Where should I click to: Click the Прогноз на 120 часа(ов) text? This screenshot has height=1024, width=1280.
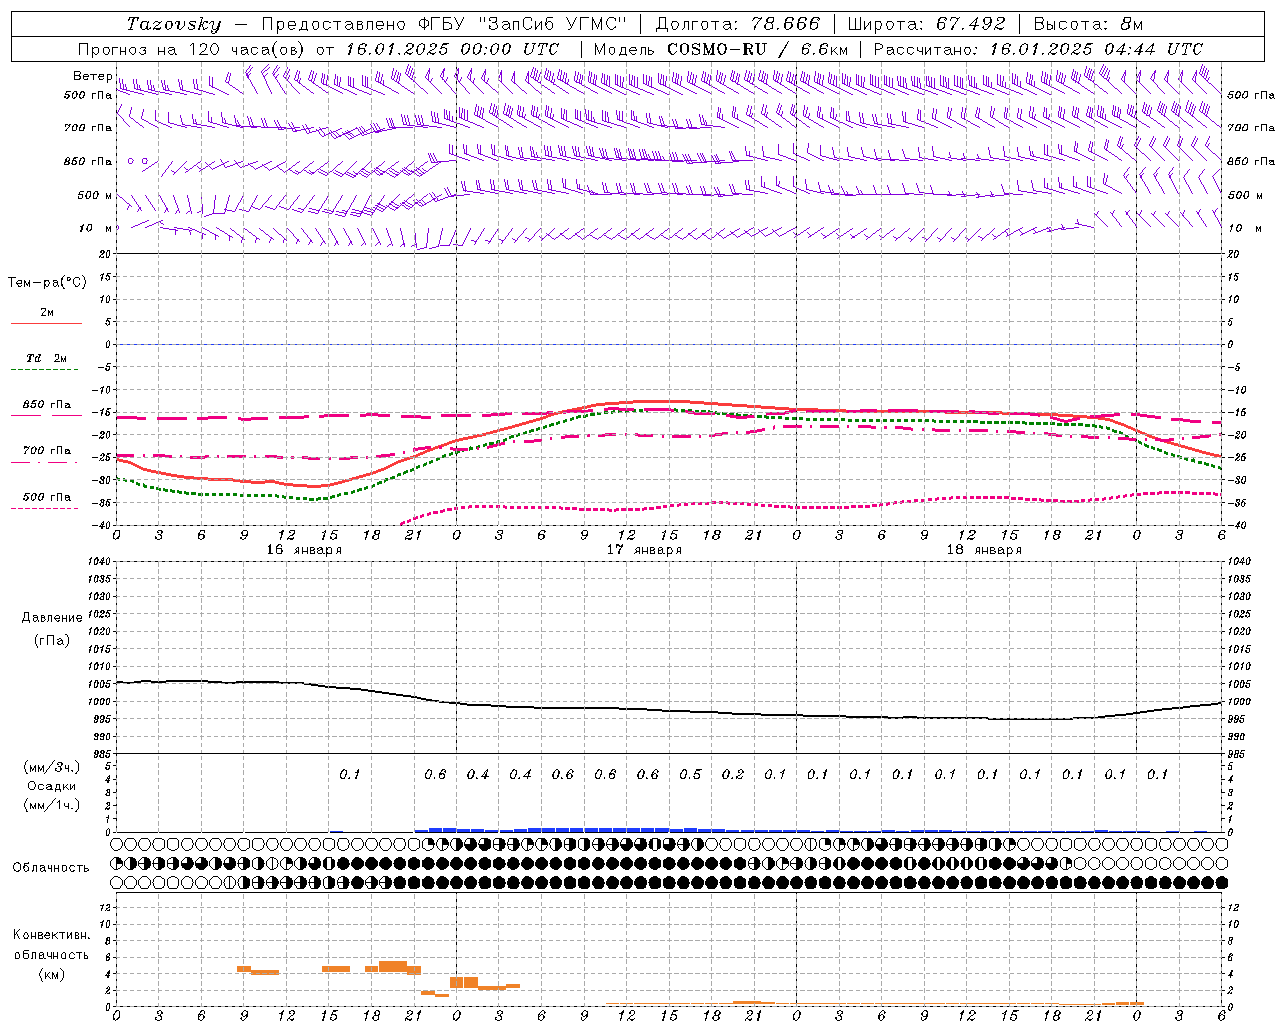[x=192, y=49]
